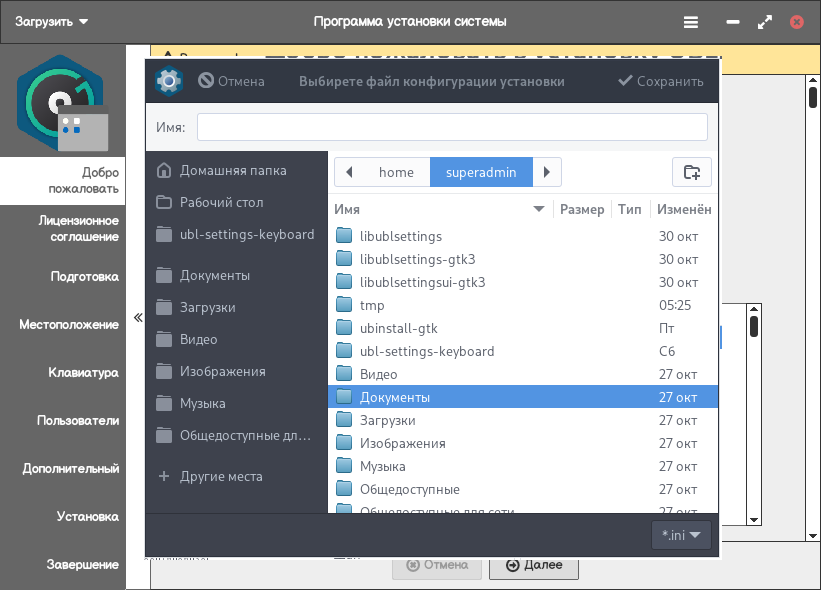Navigate back with left path arrow
821x590 pixels.
[x=349, y=172]
